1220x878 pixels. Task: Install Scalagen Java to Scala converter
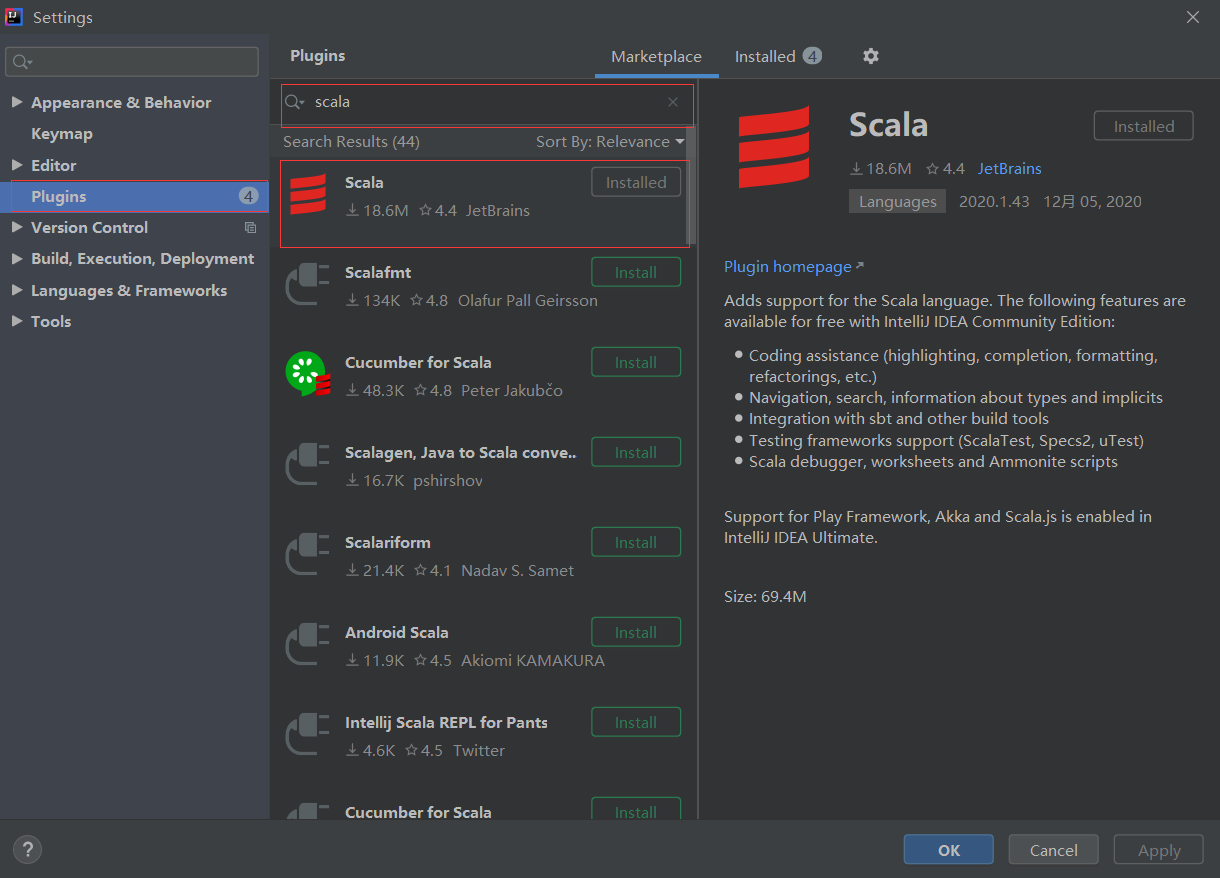click(636, 452)
